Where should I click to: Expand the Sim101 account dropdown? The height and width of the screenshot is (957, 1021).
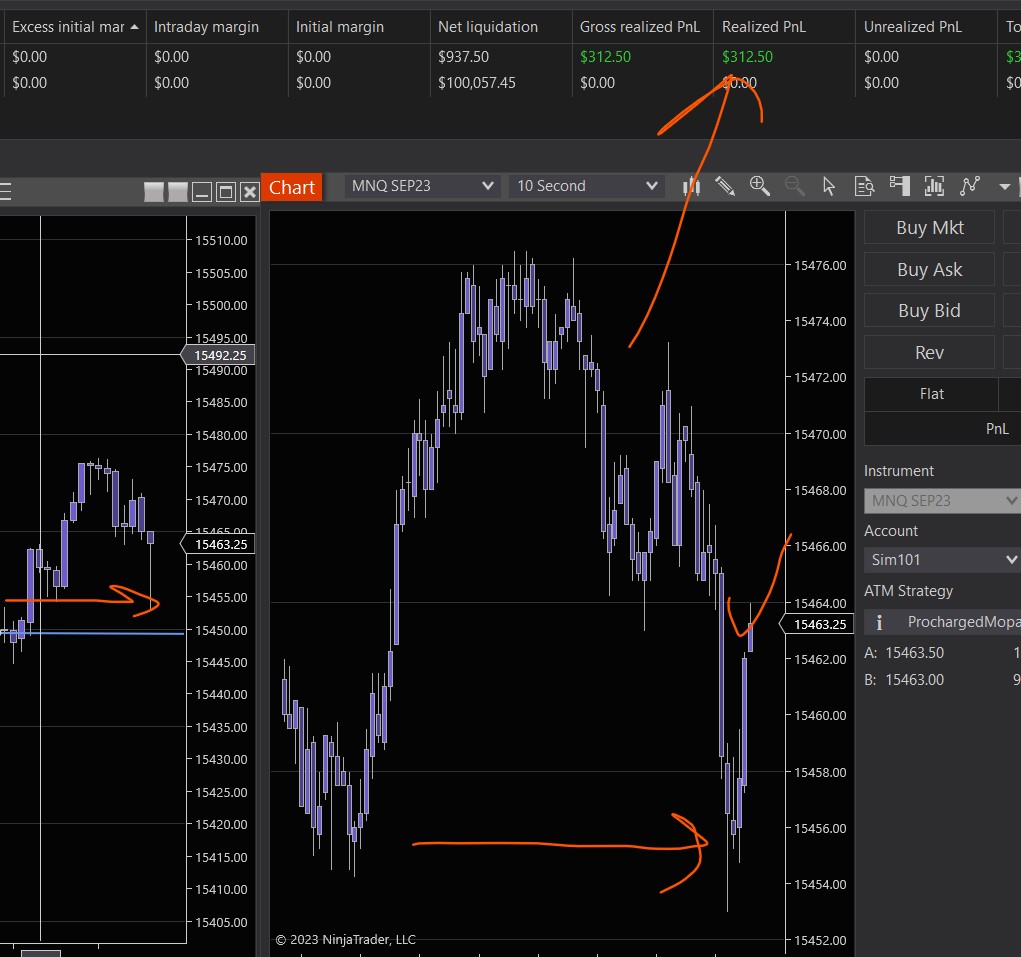point(942,560)
